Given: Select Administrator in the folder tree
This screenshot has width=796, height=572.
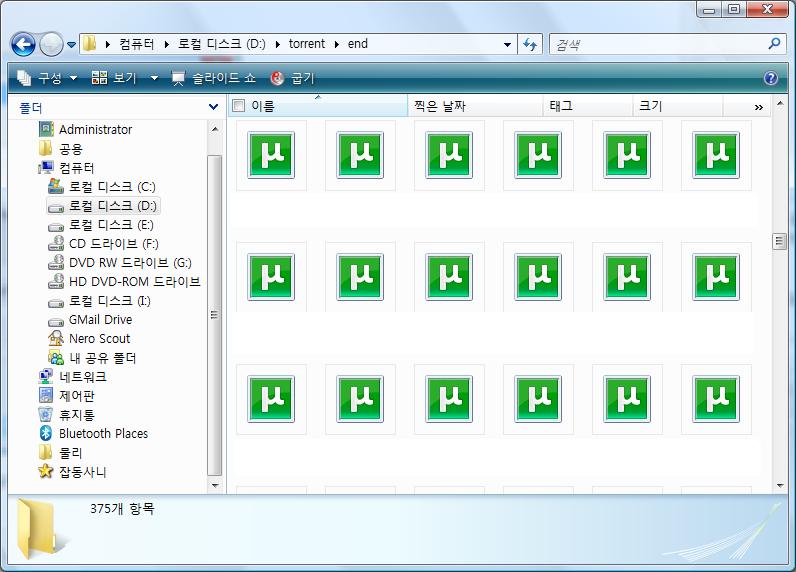Looking at the screenshot, I should [86, 129].
